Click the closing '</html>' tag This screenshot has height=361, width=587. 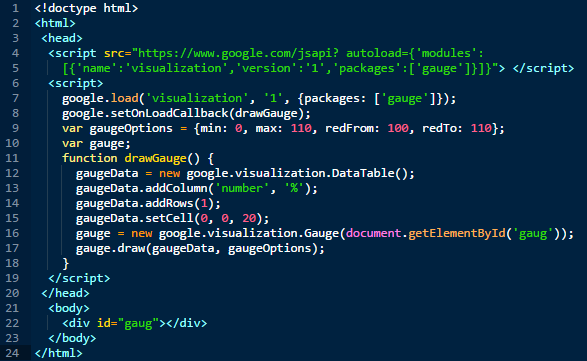point(58,353)
